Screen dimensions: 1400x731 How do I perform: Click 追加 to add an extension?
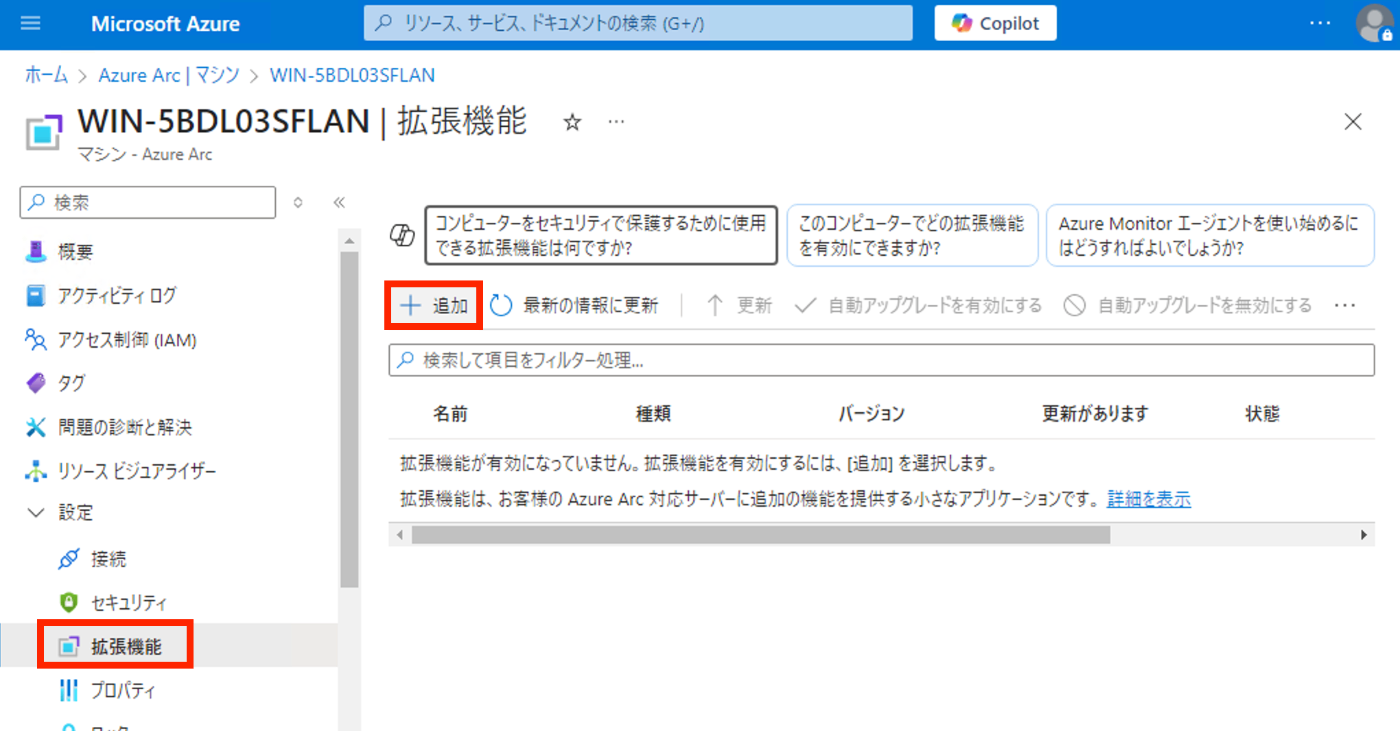pyautogui.click(x=435, y=306)
